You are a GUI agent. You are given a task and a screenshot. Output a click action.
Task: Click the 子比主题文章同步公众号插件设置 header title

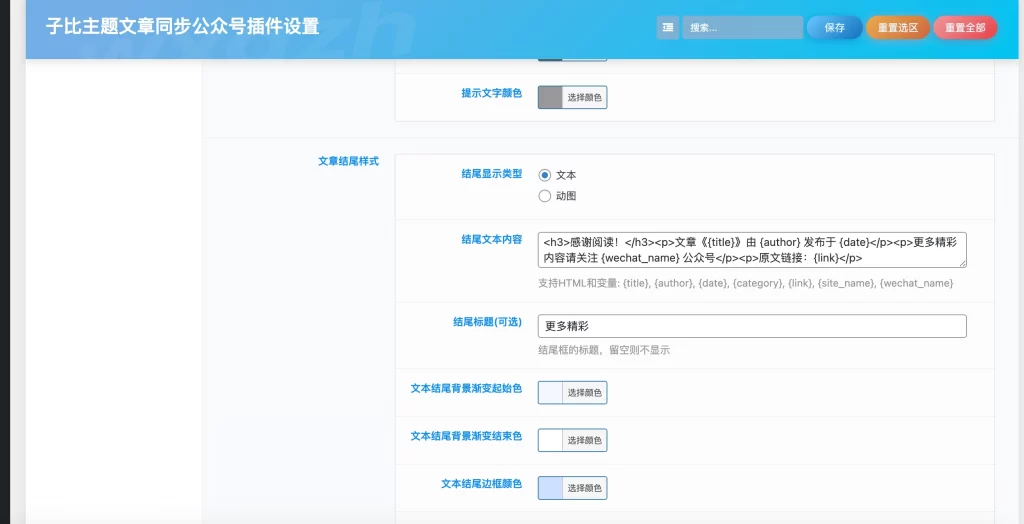183,27
